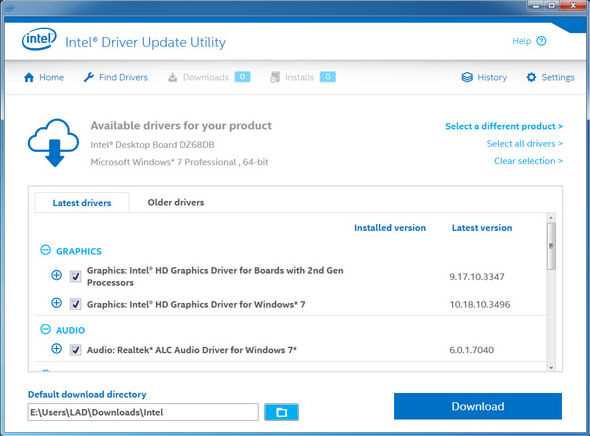Expand details for Realtek ALC Audio Driver

56,349
